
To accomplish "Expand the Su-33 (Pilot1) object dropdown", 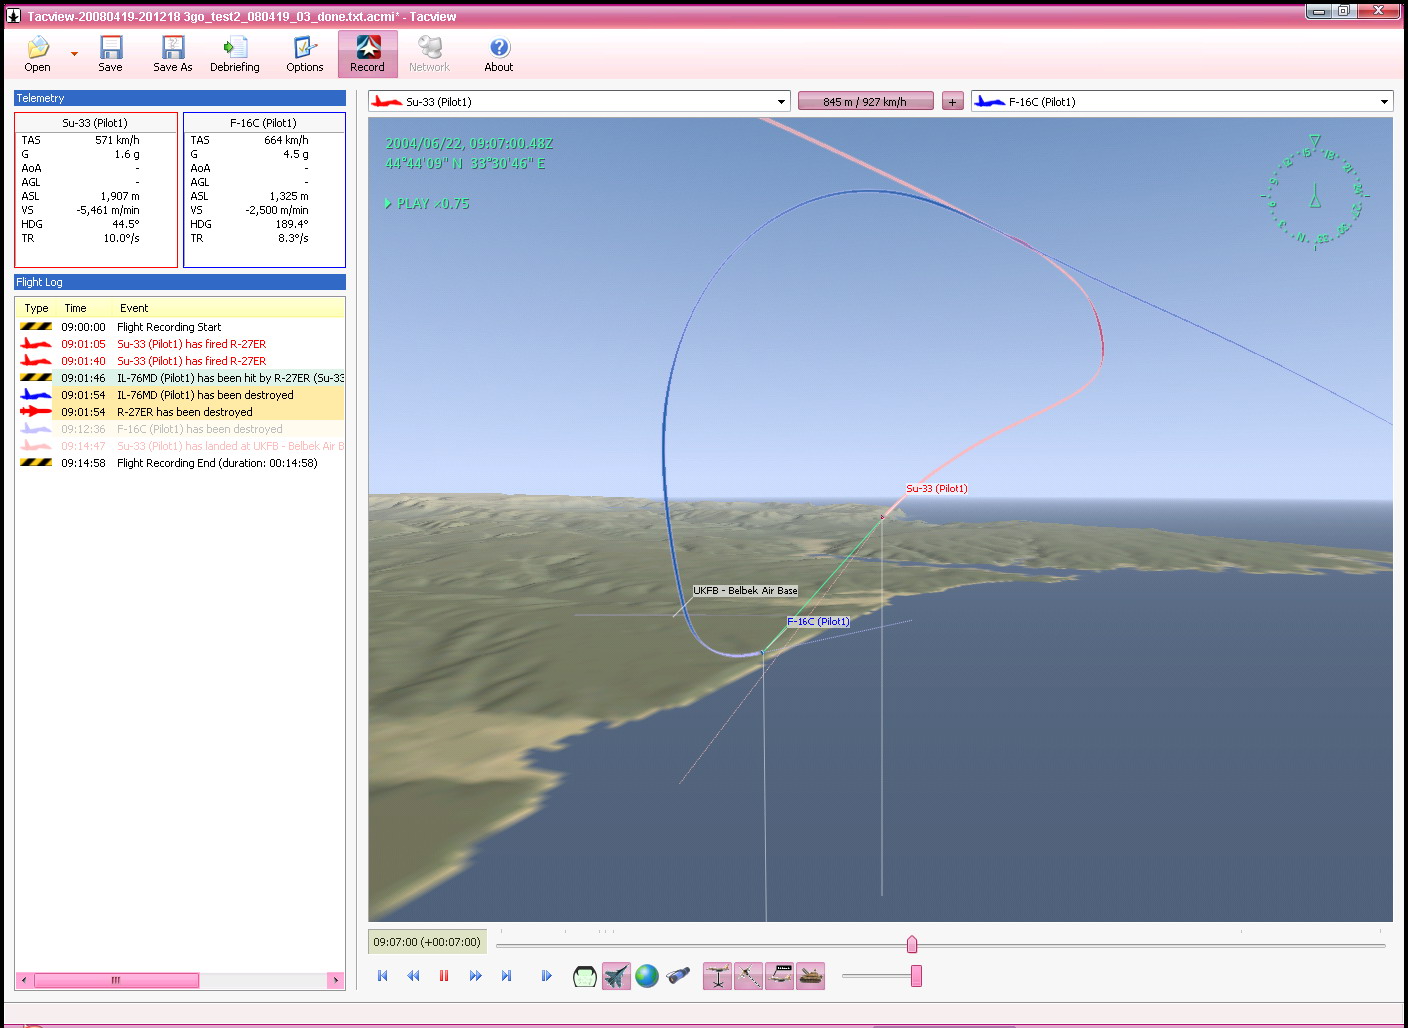I will pos(781,102).
